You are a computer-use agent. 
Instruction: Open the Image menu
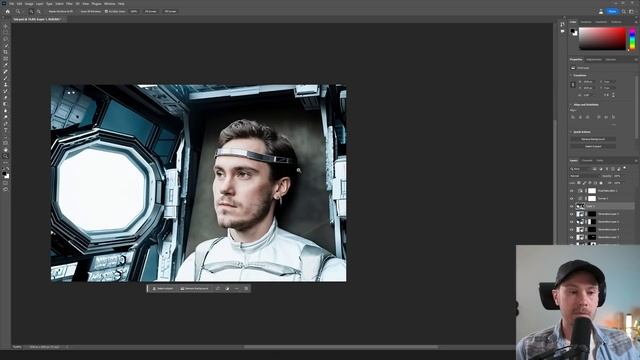[x=29, y=4]
